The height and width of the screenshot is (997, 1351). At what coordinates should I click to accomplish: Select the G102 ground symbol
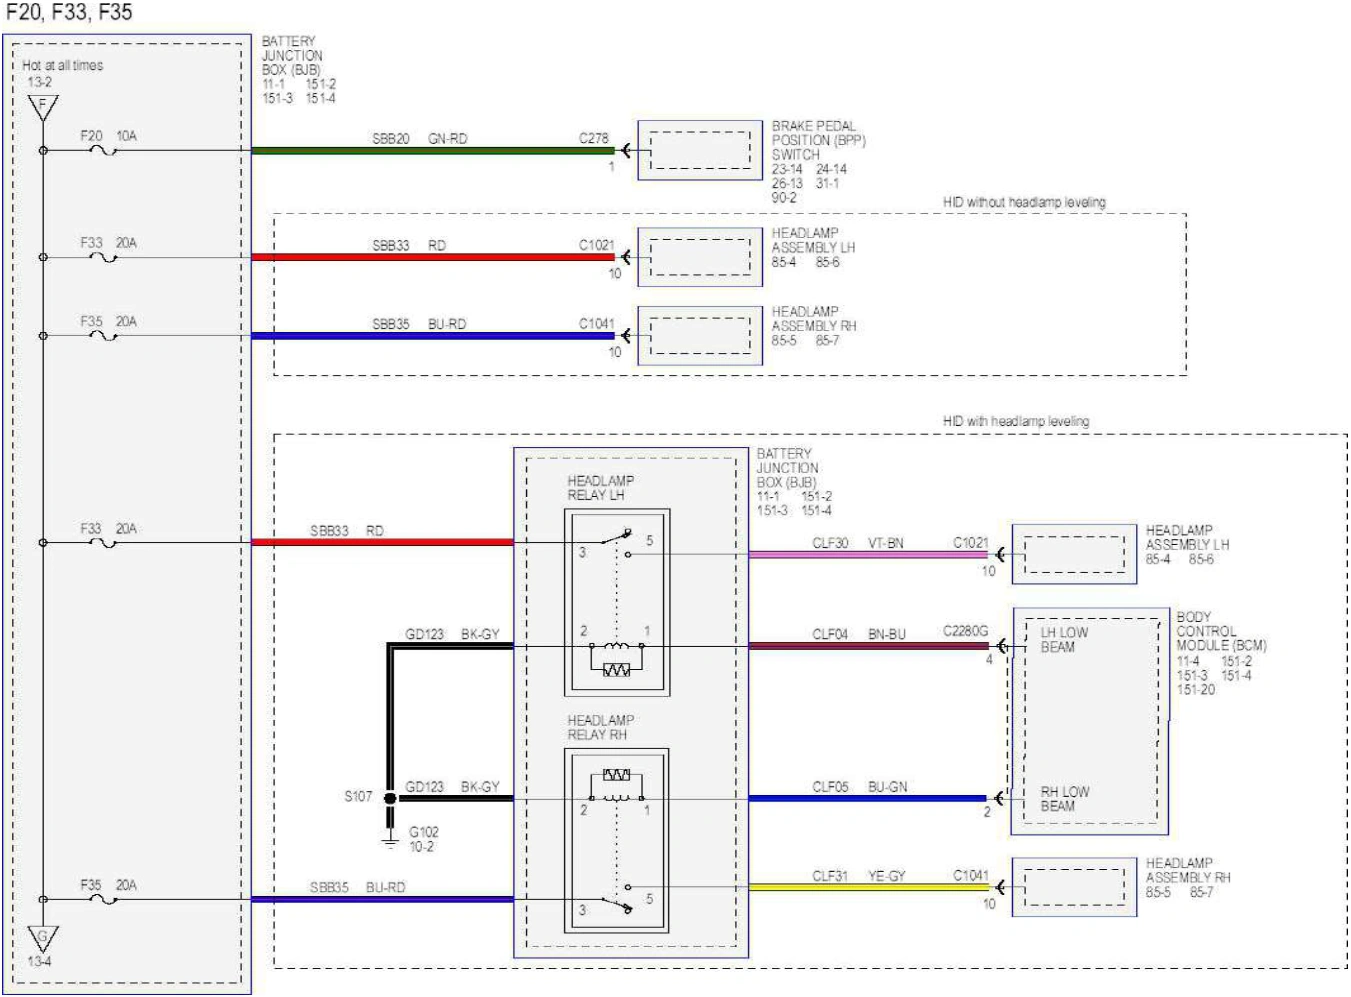point(390,840)
